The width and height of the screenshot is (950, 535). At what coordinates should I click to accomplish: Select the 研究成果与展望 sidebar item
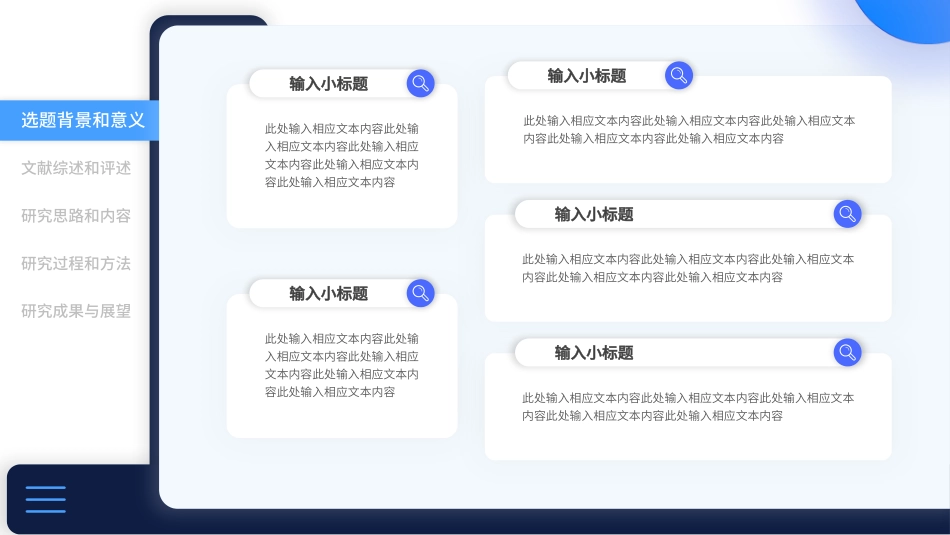tap(76, 311)
